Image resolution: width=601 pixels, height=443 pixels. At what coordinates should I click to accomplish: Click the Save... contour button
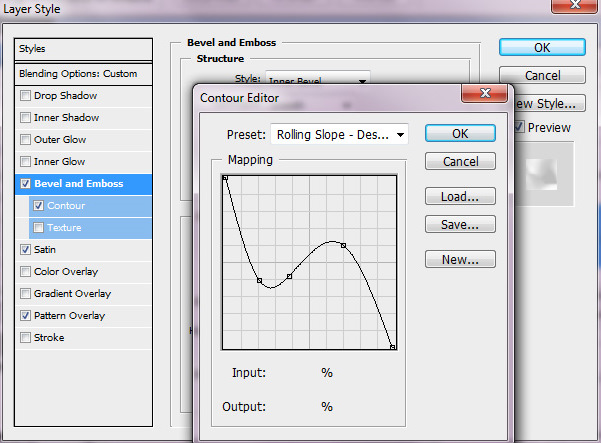point(460,225)
